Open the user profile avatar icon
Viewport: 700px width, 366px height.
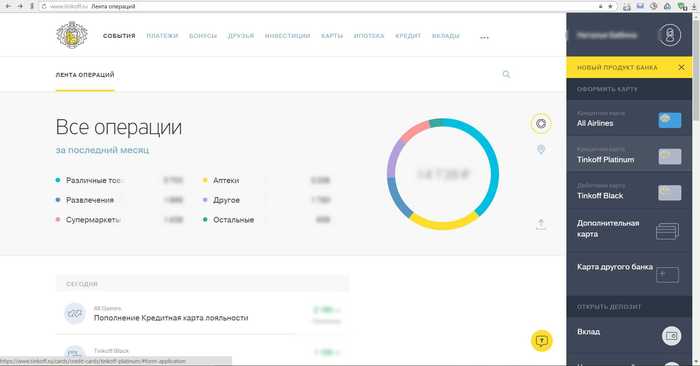click(x=669, y=35)
